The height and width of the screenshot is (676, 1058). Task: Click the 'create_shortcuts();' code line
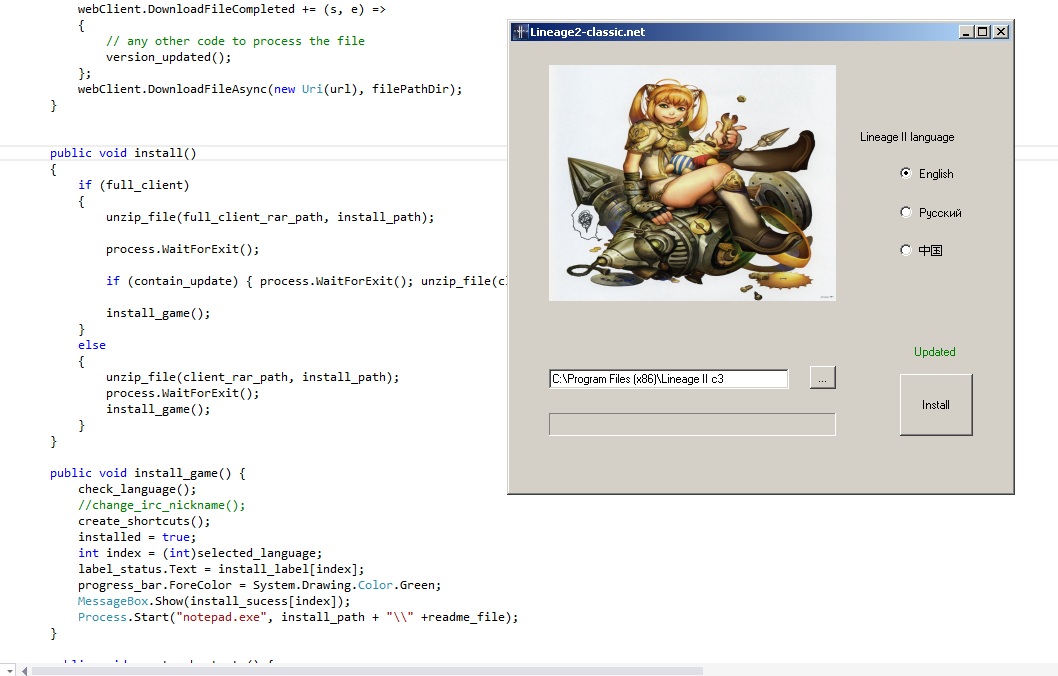[144, 522]
